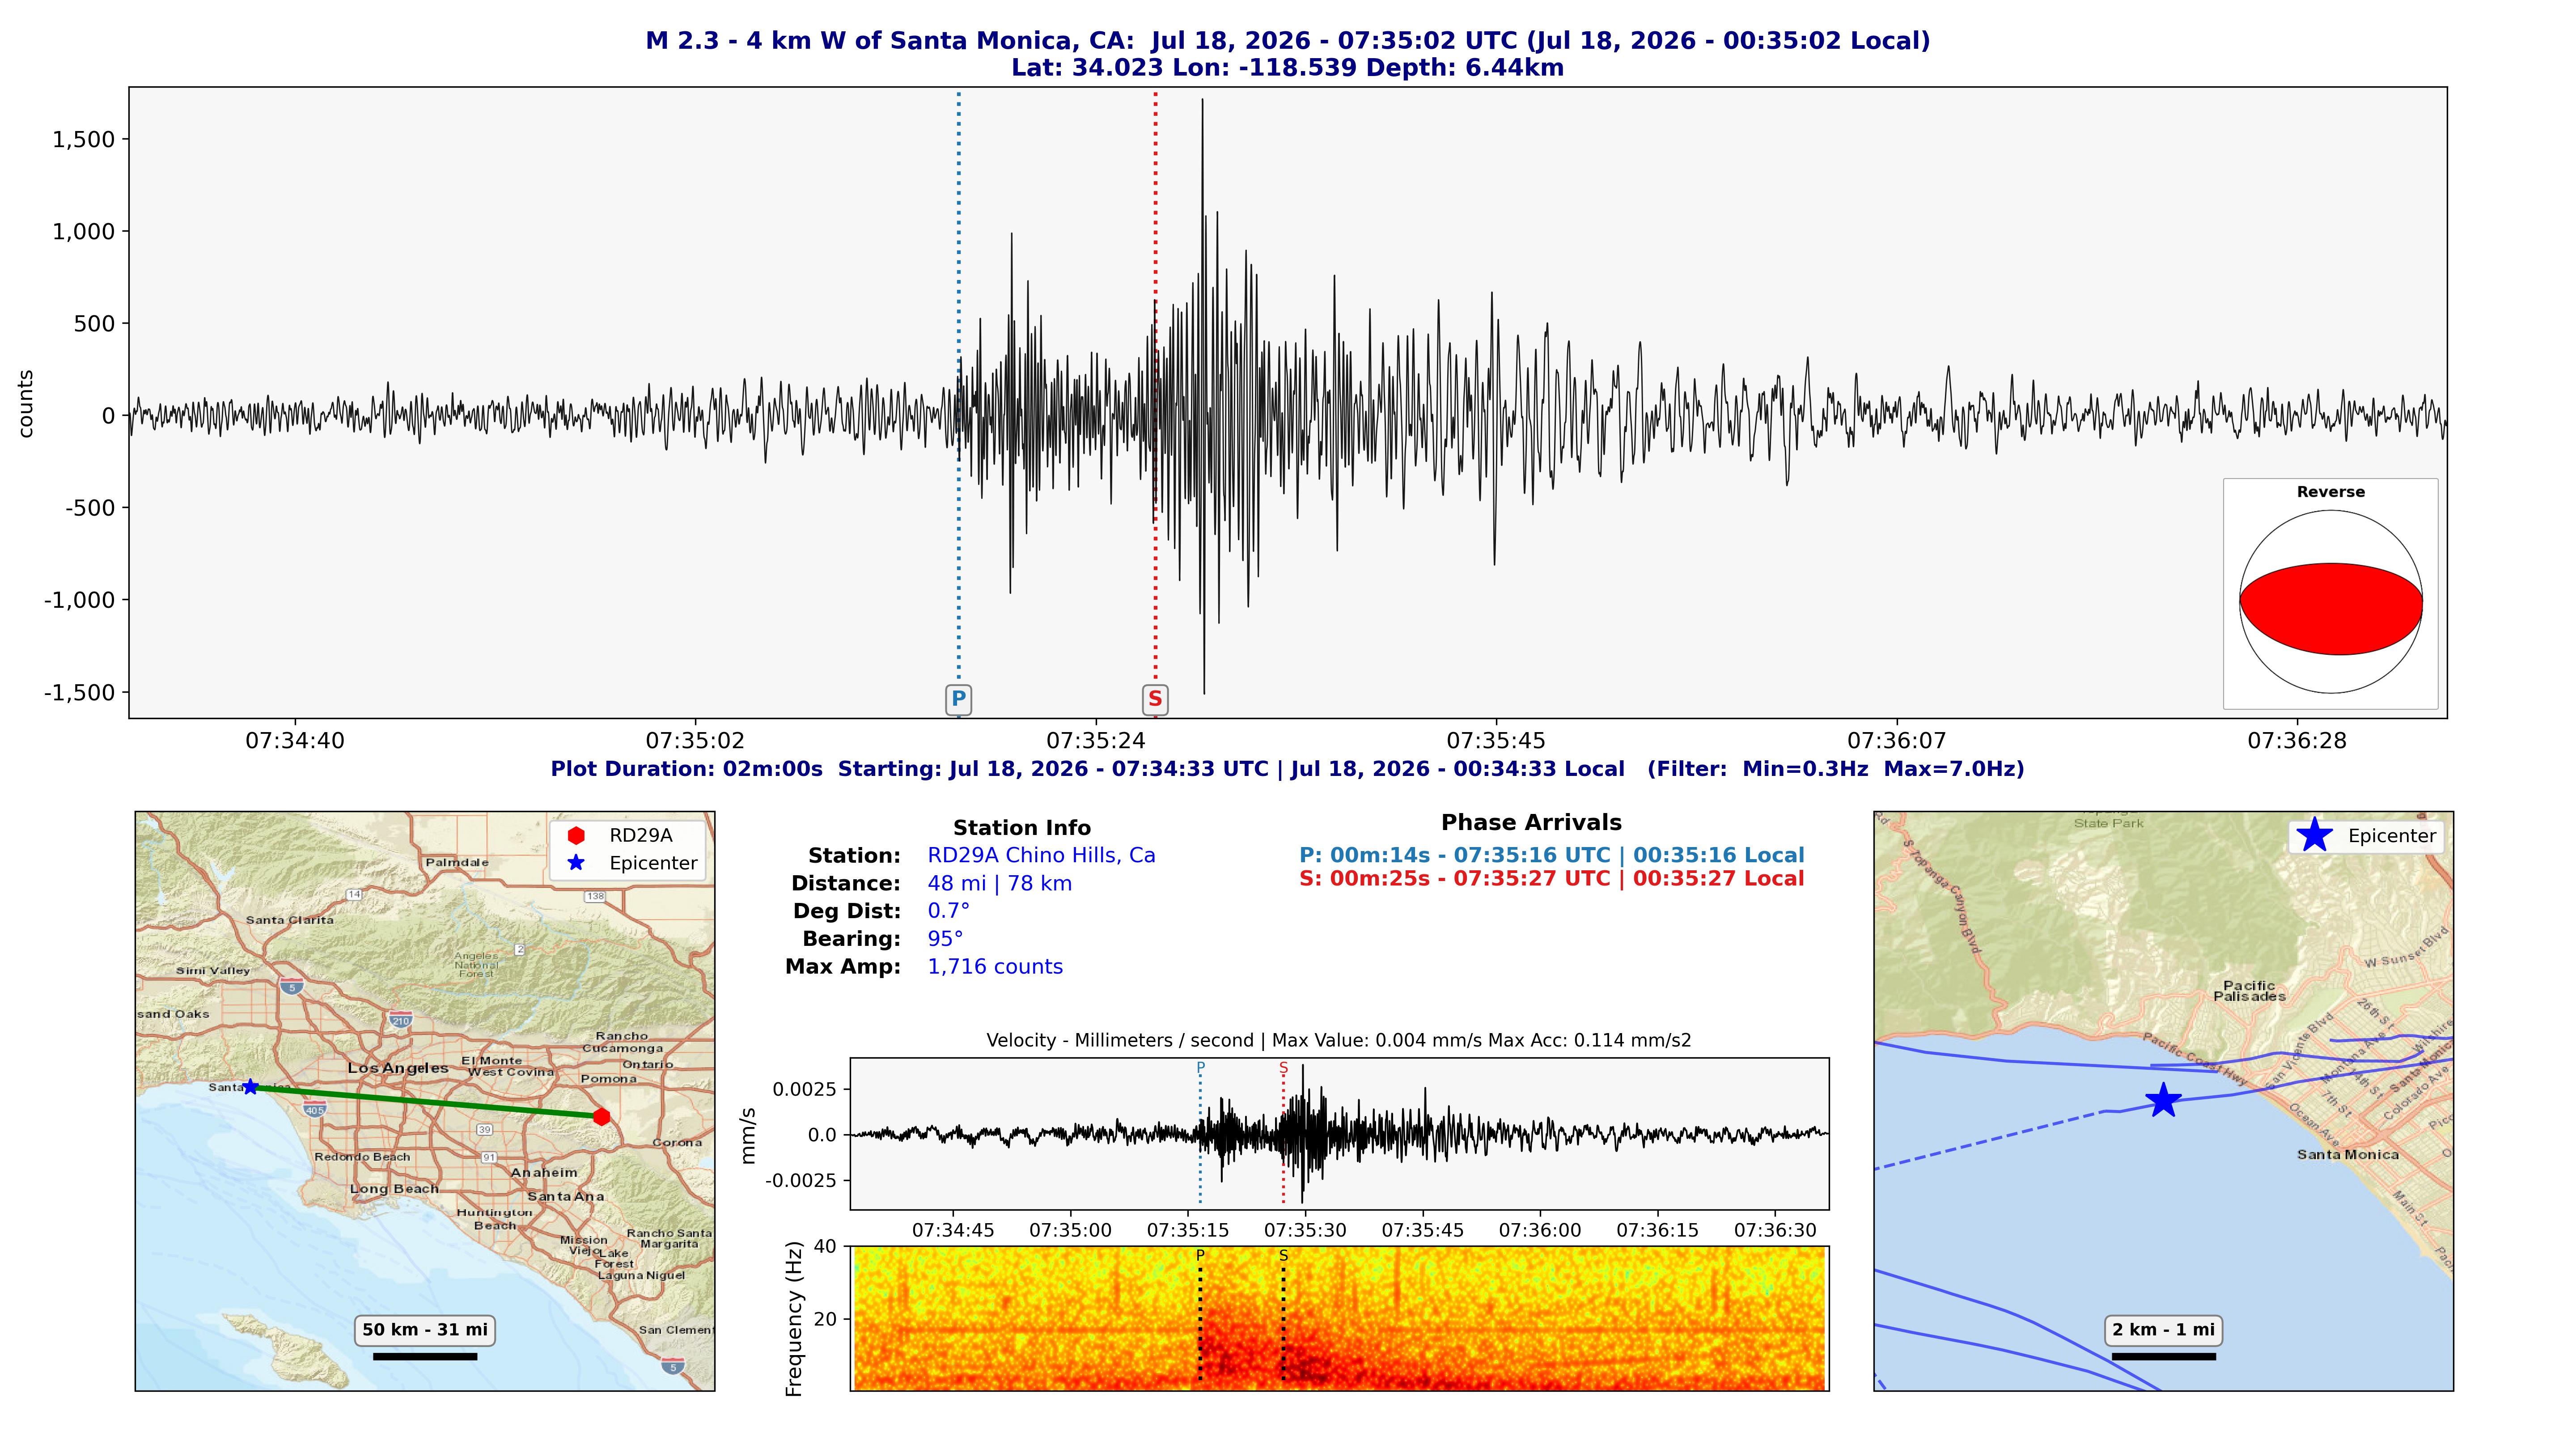Click the 'Pomona' label on the regional map

pyautogui.click(x=608, y=1079)
